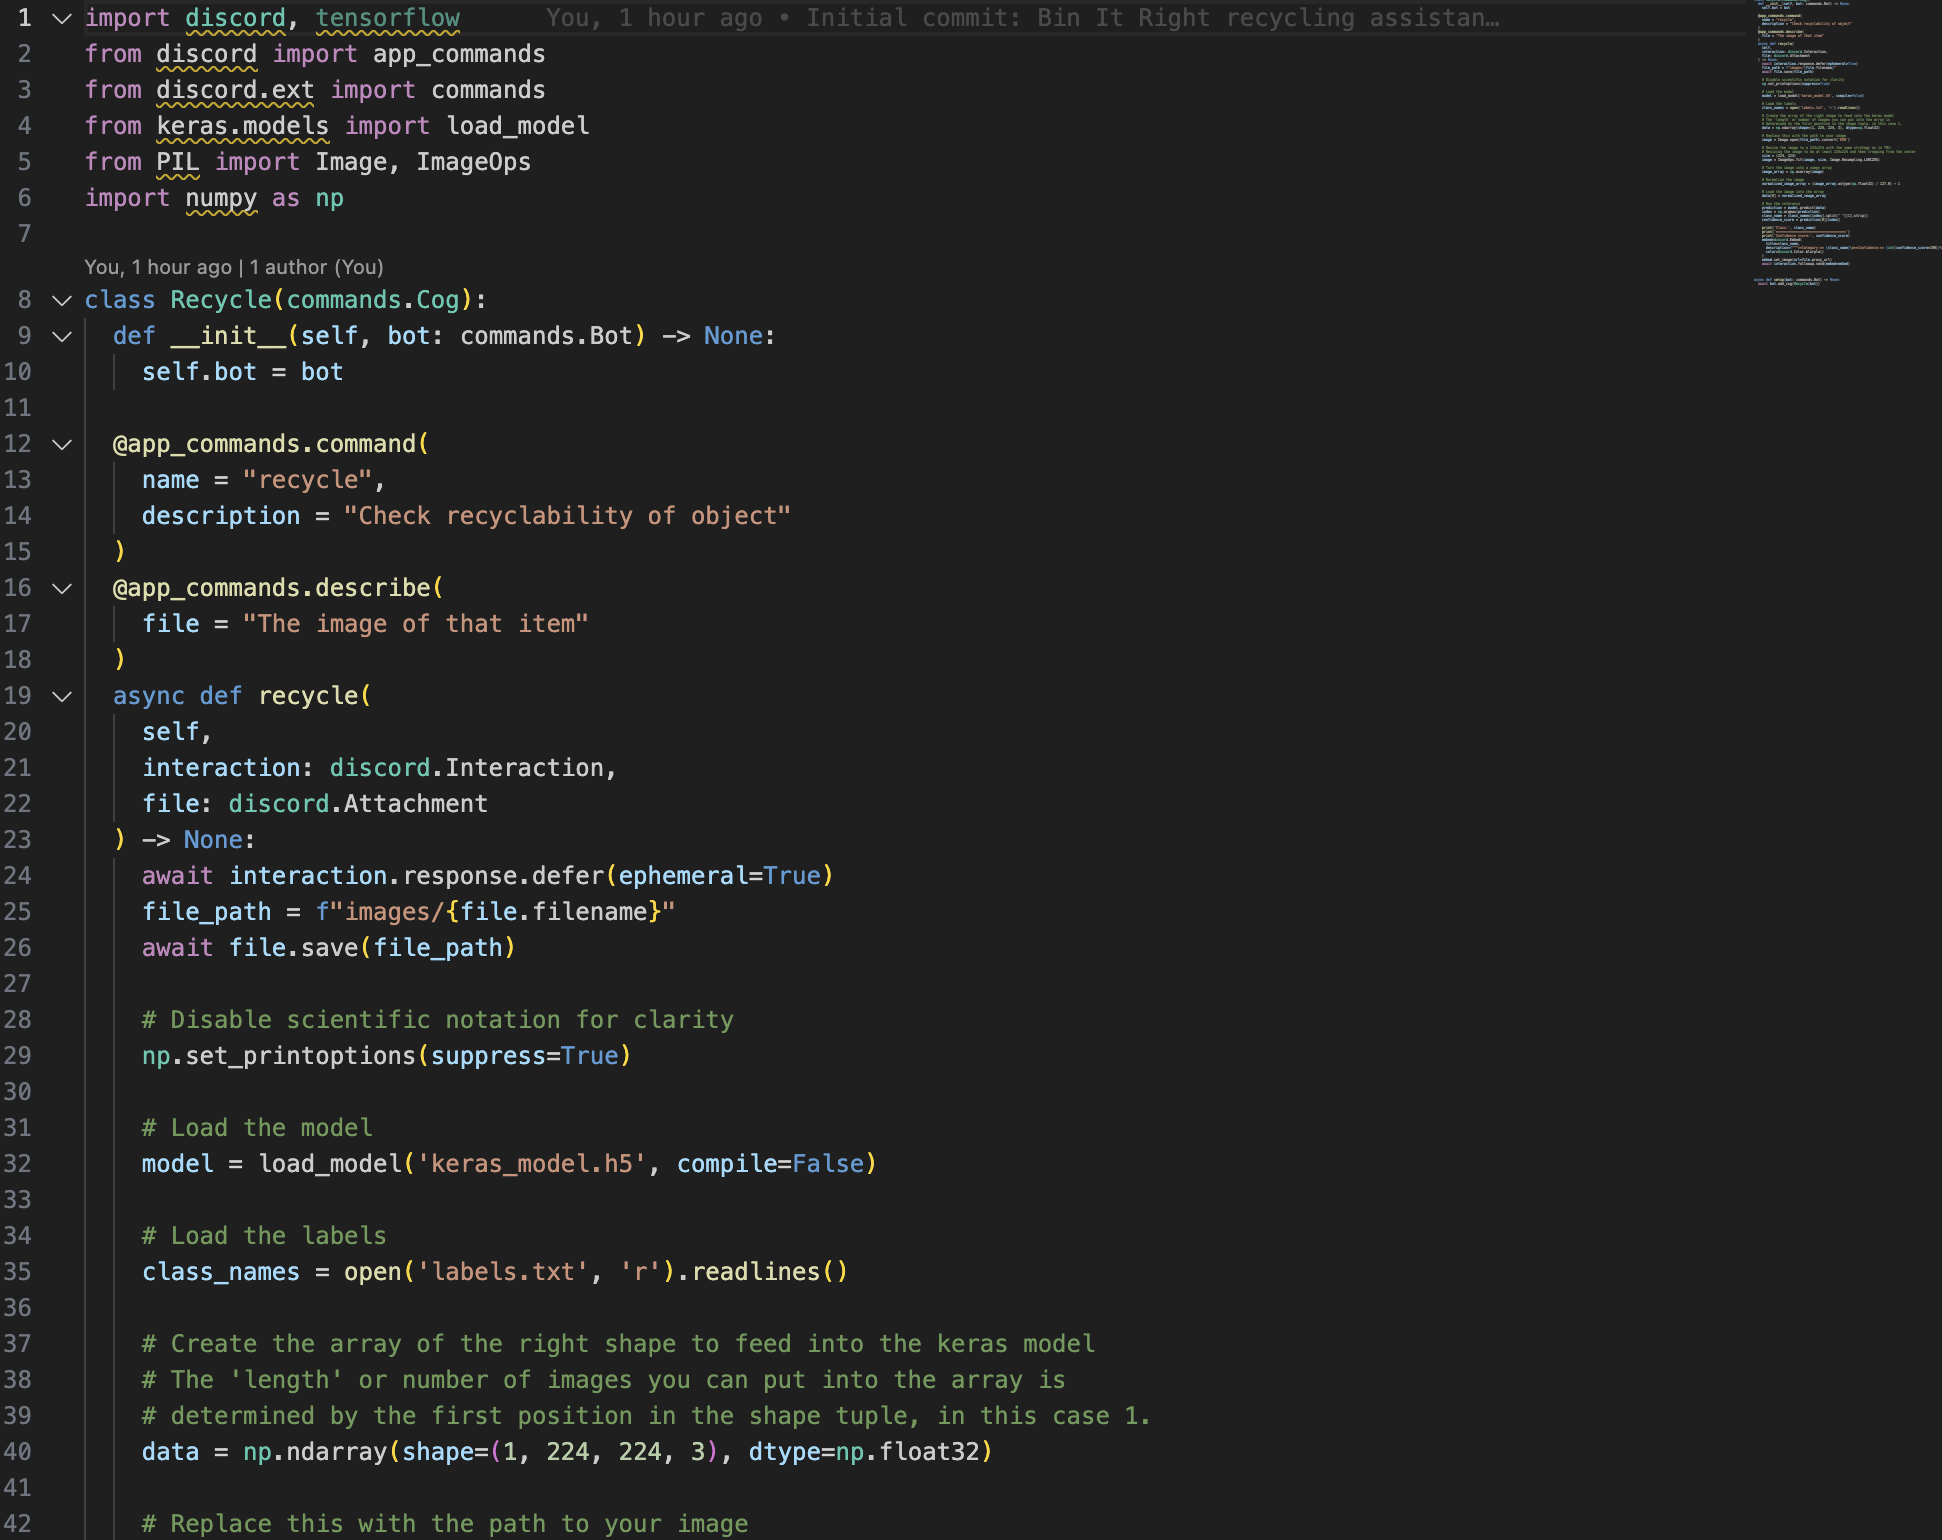This screenshot has width=1942, height=1540.
Task: Collapse the __init__ method fold chevron
Action: click(x=62, y=336)
